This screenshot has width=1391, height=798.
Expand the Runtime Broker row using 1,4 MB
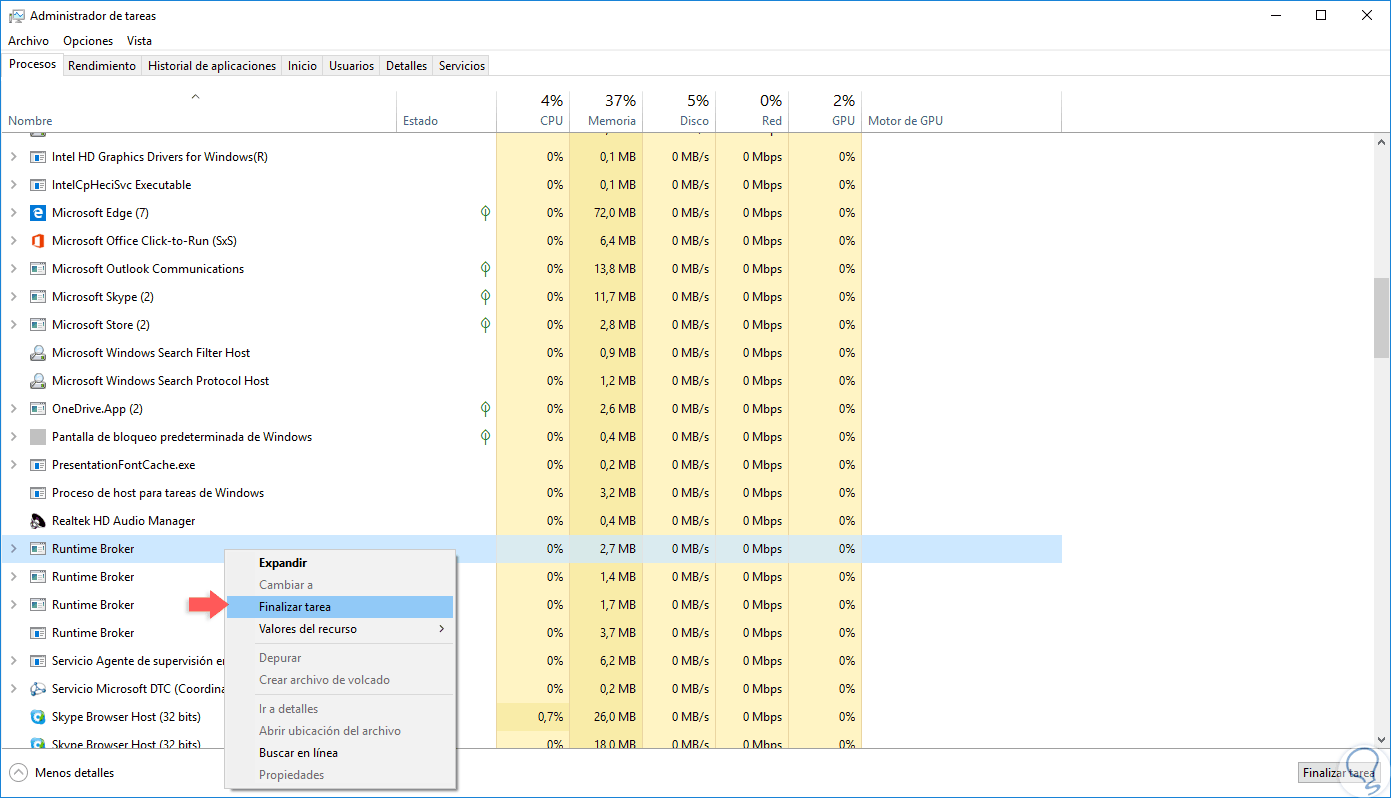click(13, 577)
